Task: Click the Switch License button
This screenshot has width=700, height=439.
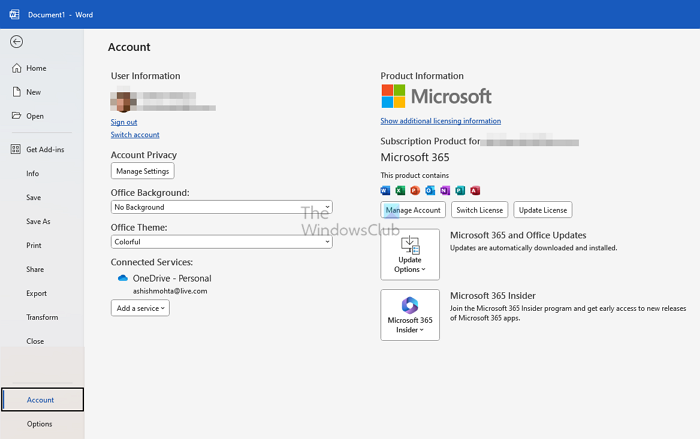Action: click(x=479, y=210)
